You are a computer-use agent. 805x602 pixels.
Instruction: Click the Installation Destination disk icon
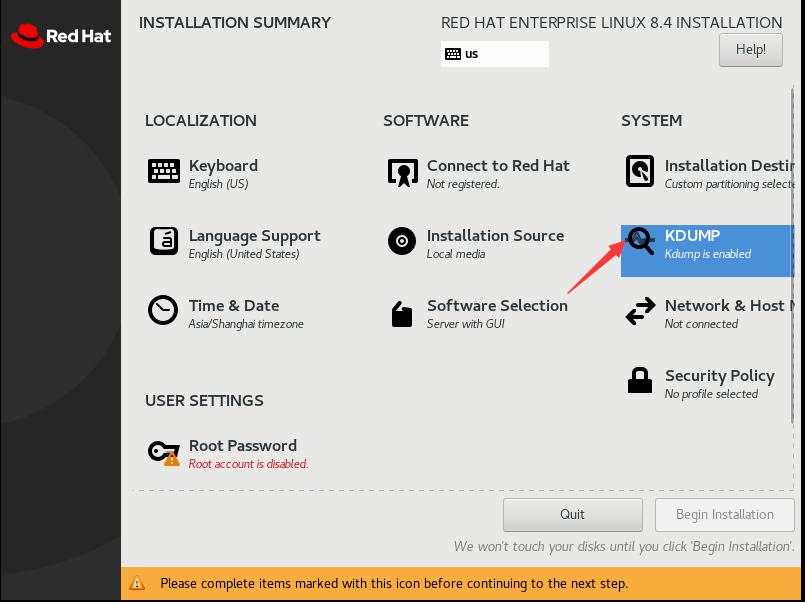click(640, 171)
